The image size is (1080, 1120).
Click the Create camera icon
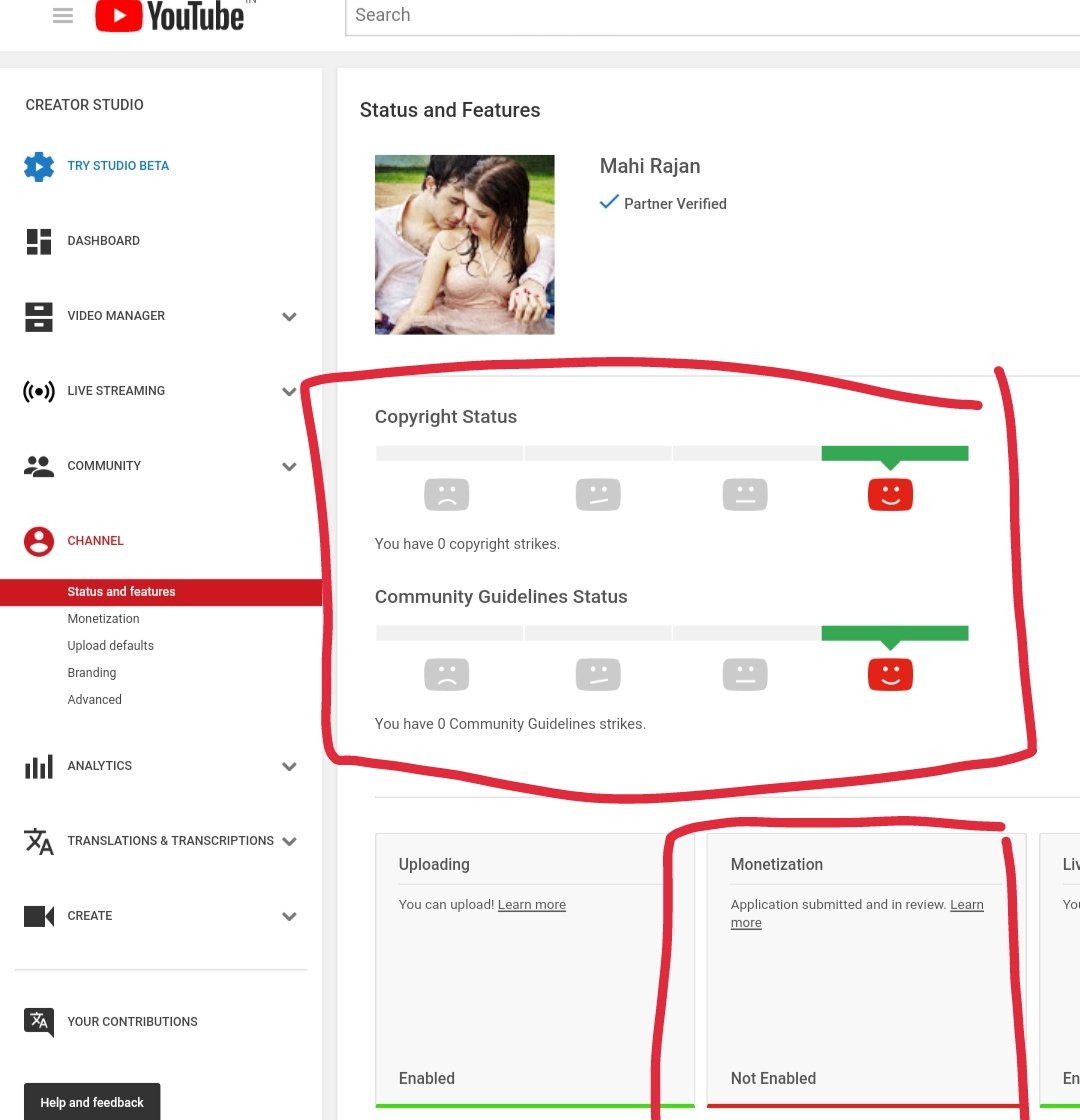(x=39, y=916)
